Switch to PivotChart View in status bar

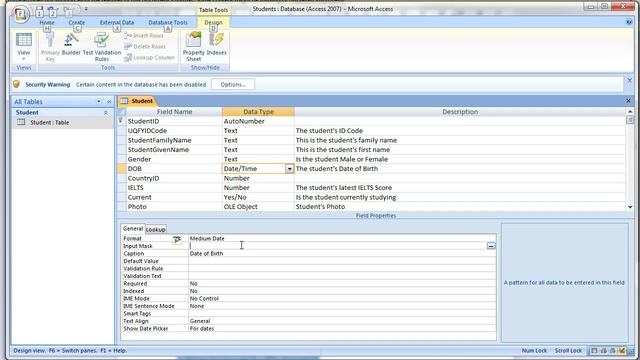click(x=613, y=351)
